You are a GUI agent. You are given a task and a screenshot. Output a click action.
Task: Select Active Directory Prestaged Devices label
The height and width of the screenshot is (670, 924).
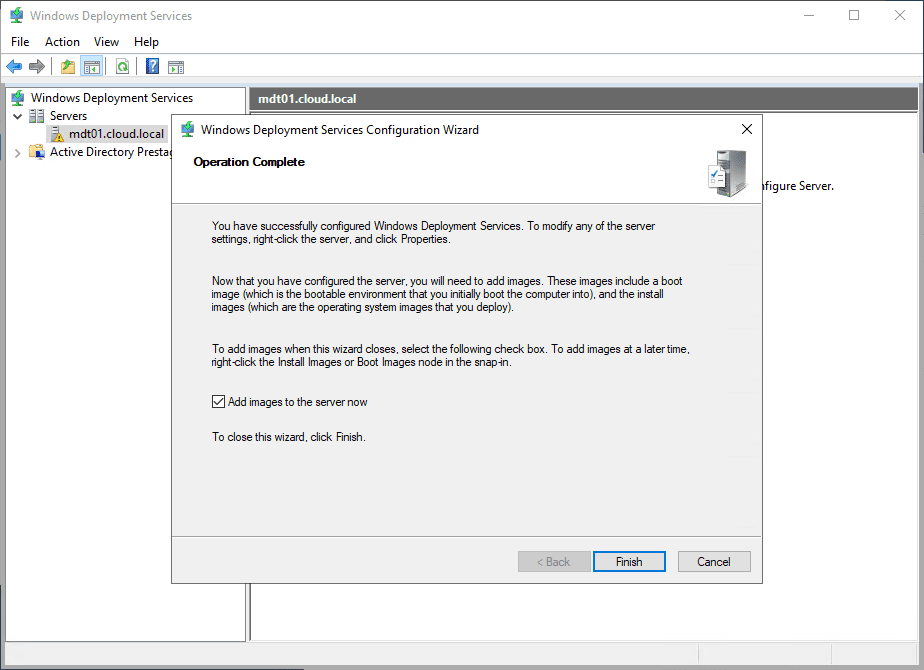click(110, 152)
